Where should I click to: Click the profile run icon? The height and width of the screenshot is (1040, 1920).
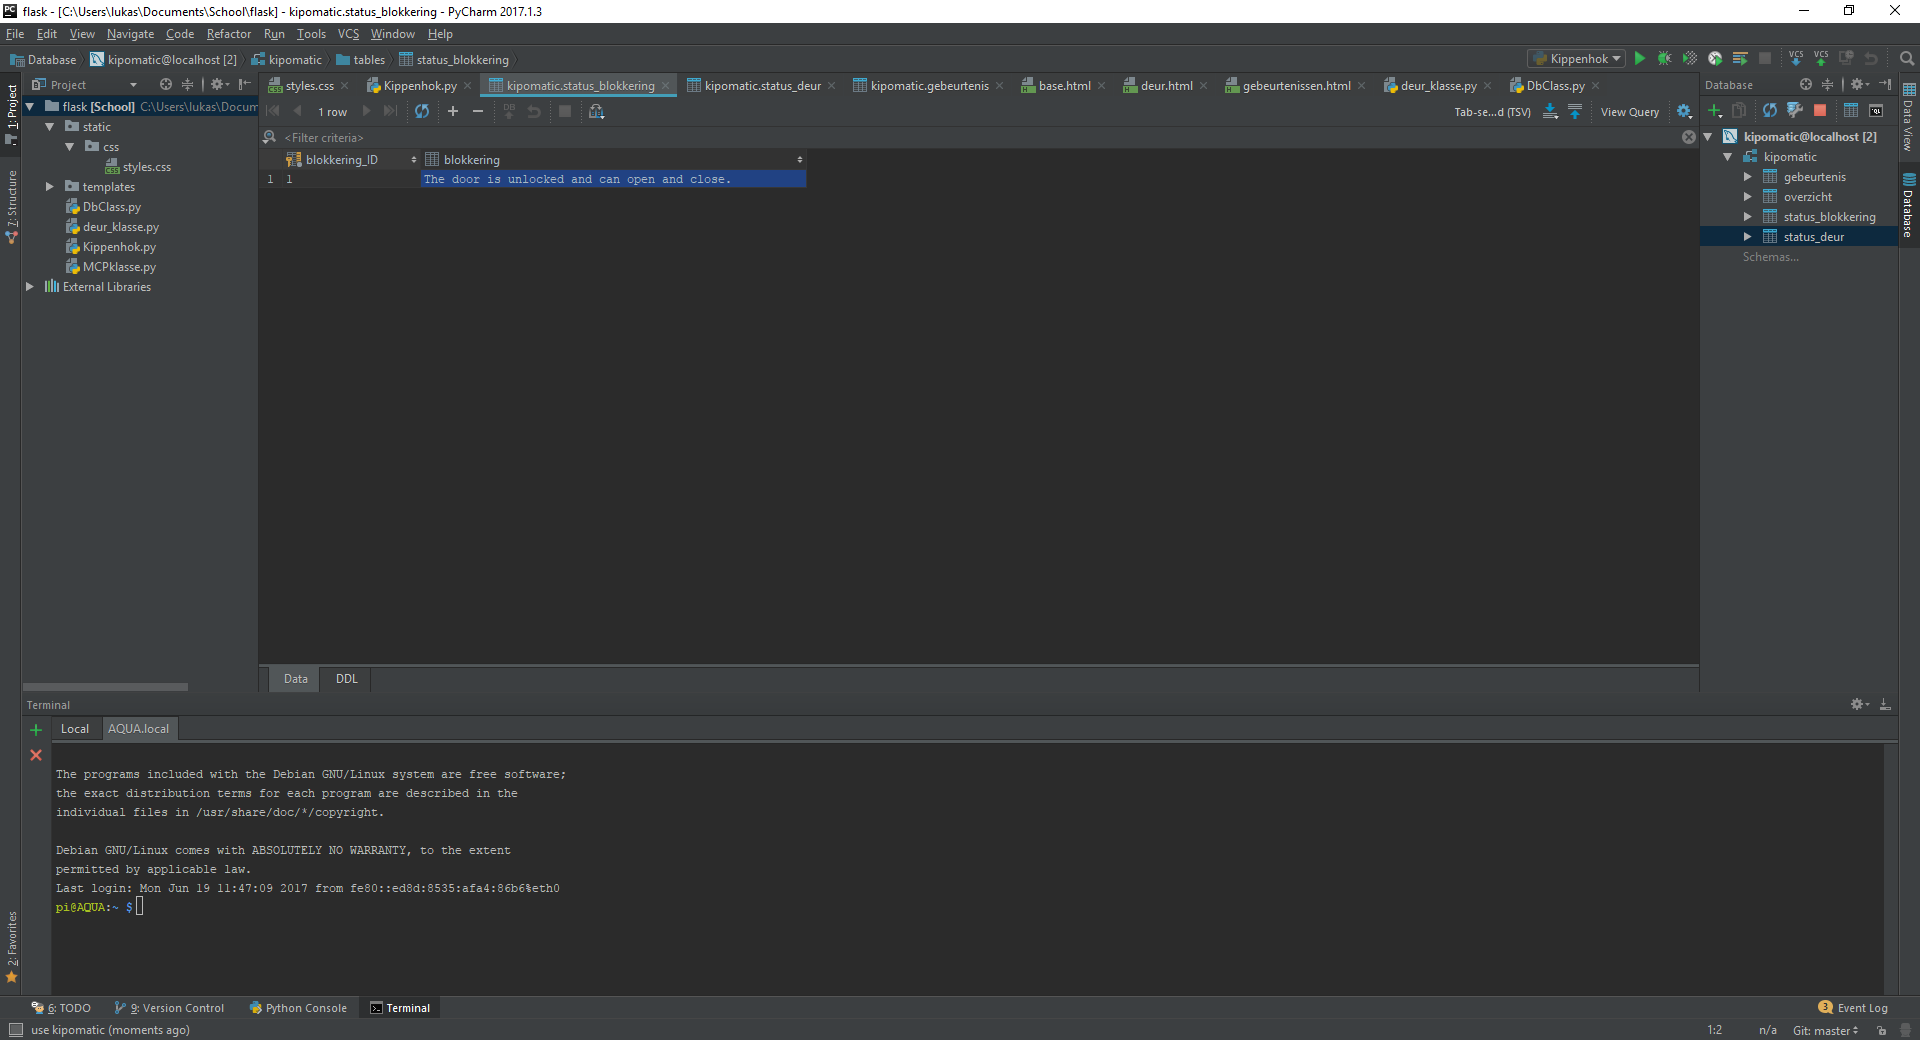(x=1715, y=59)
